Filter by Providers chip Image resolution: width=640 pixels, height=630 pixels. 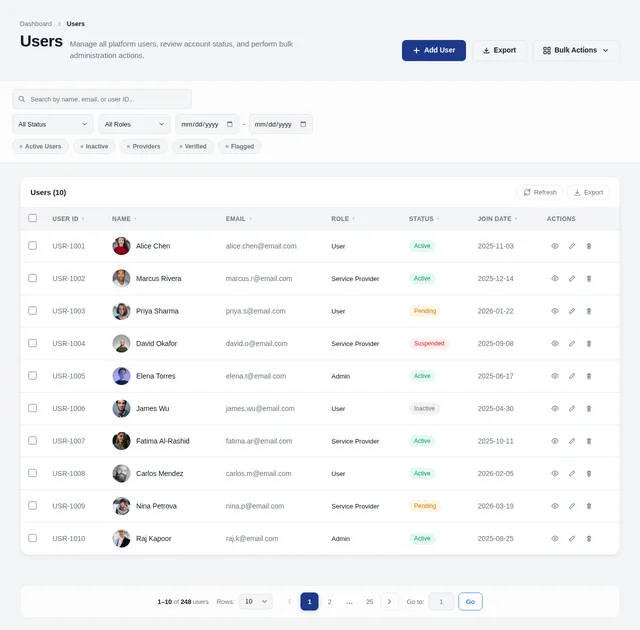pos(144,146)
